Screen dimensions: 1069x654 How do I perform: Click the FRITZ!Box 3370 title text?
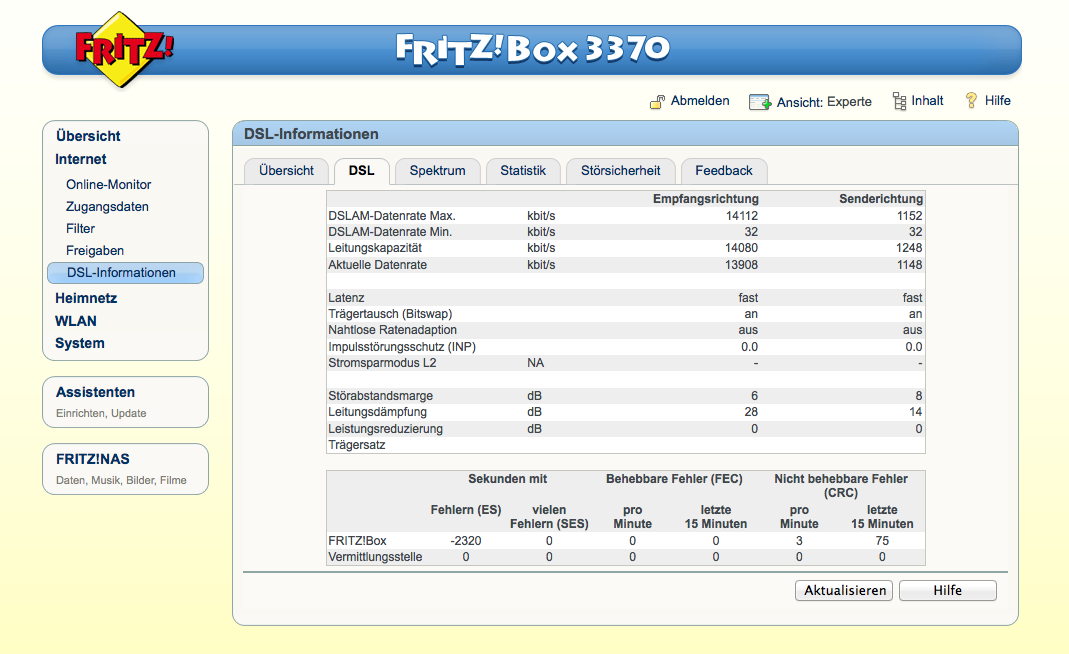pos(533,49)
